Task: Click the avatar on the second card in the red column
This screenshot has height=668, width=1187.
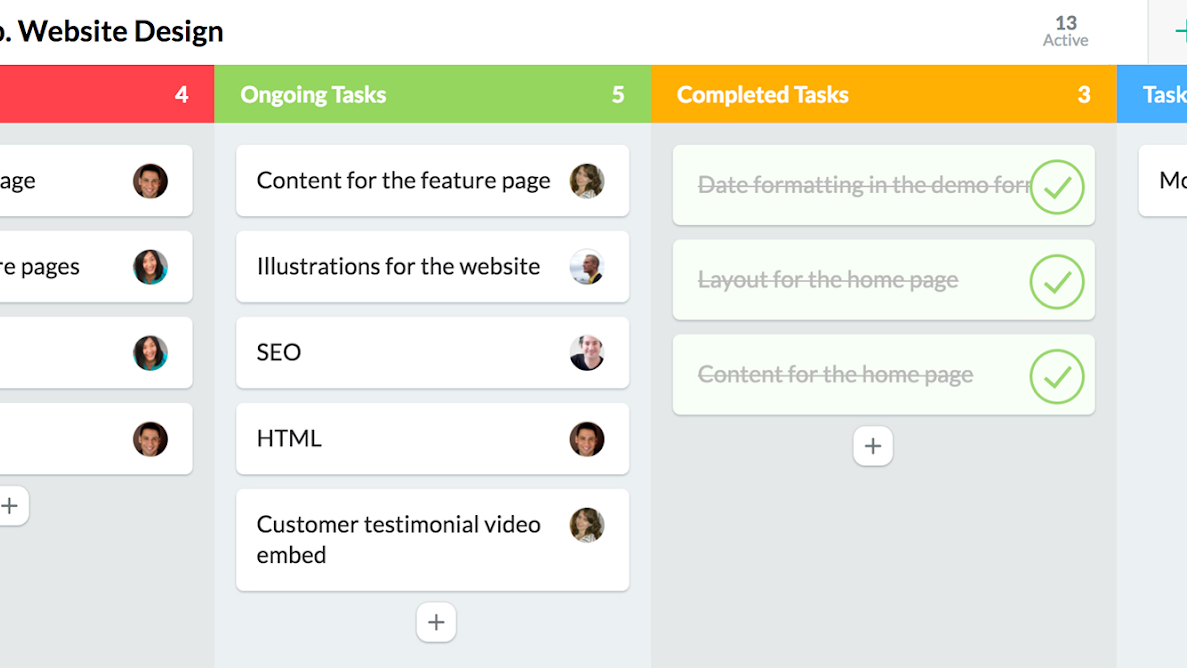Action: click(x=150, y=267)
